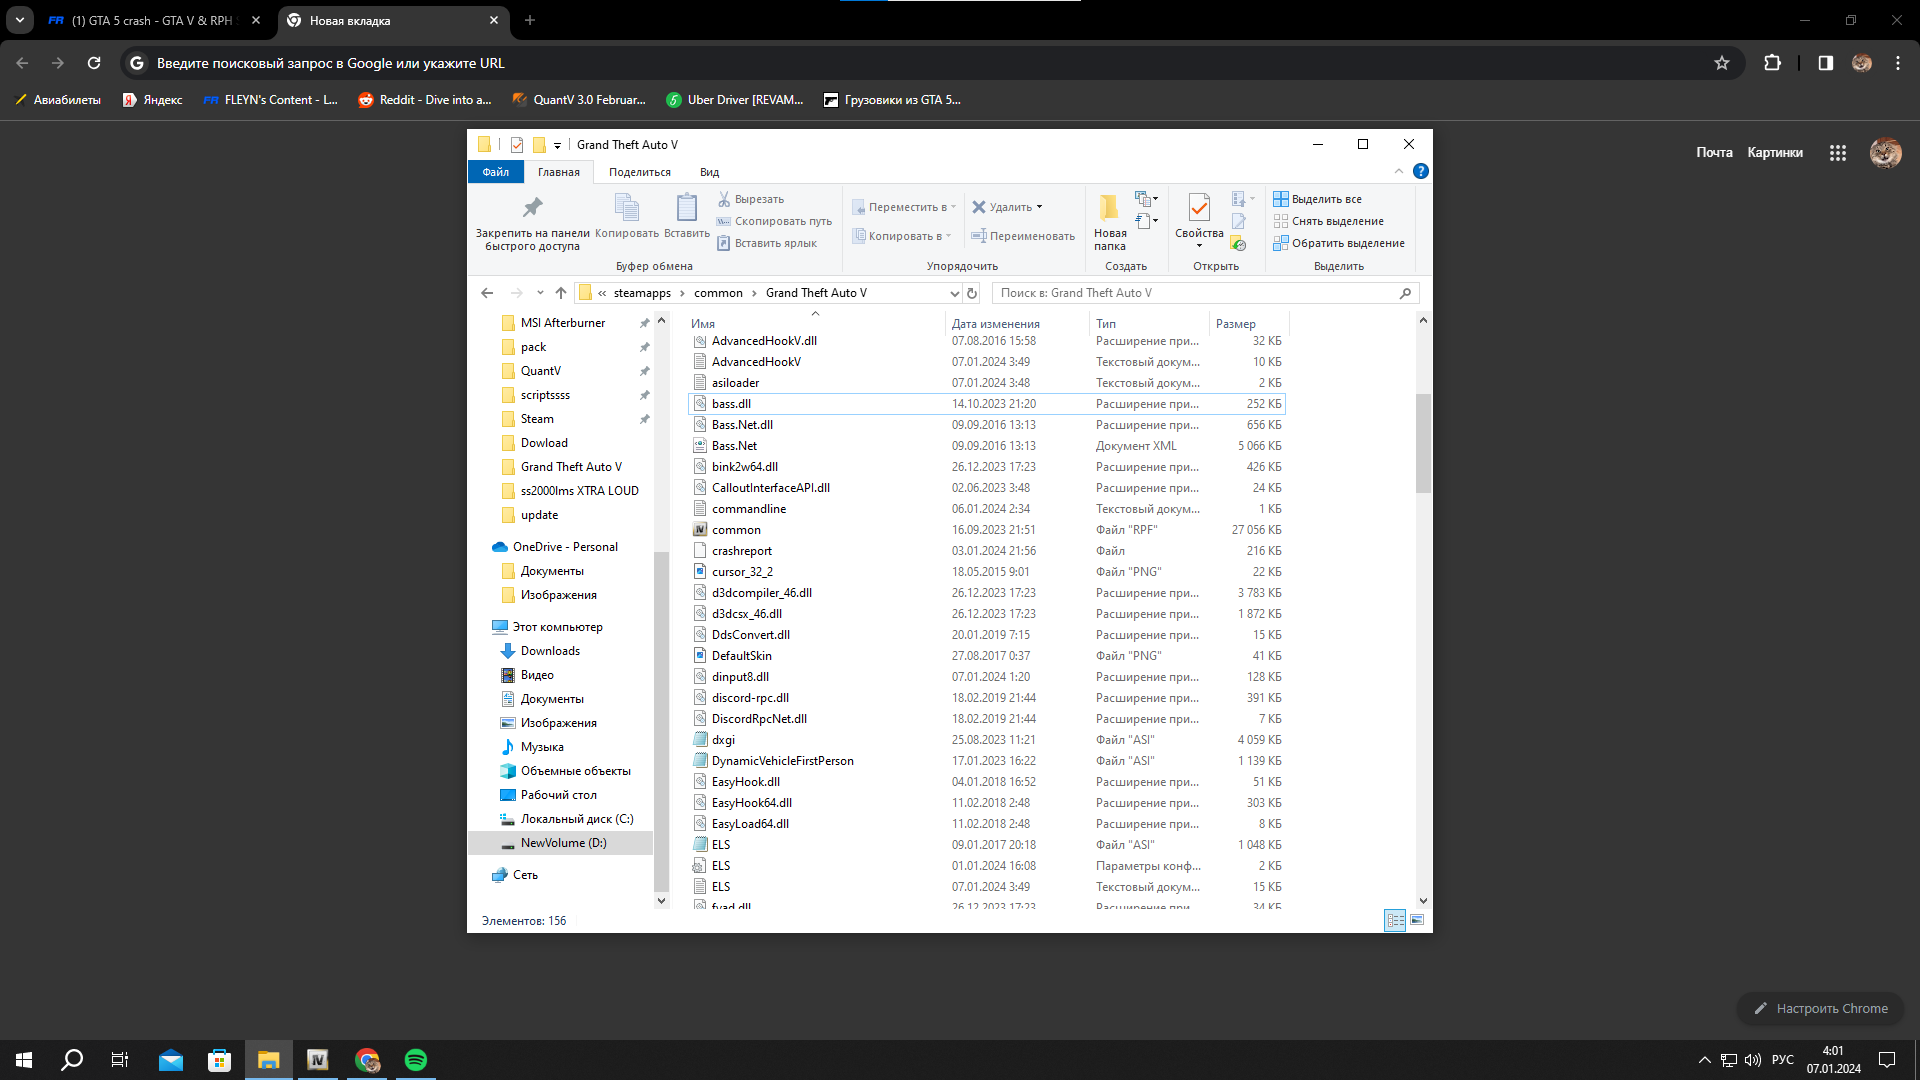The height and width of the screenshot is (1080, 1920).
Task: Open file Properties (Свойства) icon
Action: click(1198, 208)
